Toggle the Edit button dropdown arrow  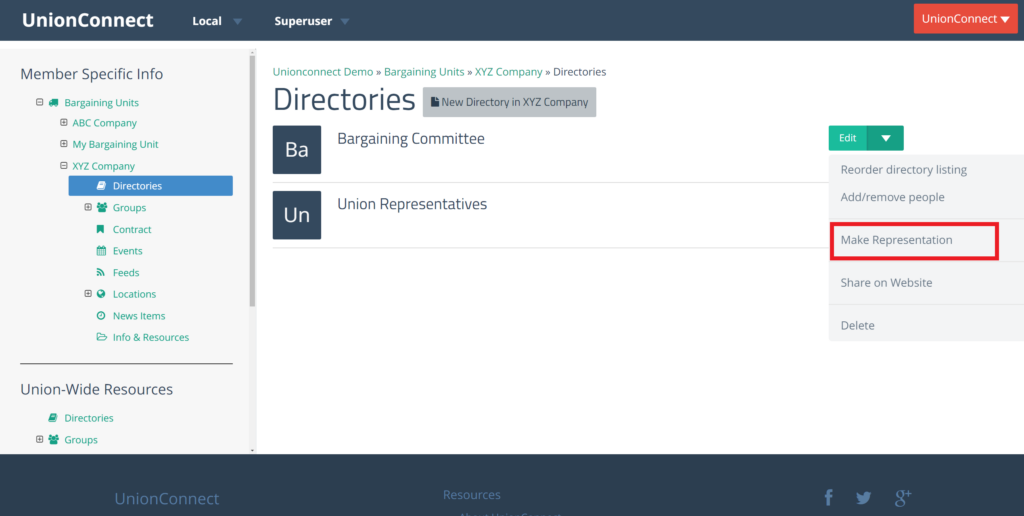coord(886,138)
